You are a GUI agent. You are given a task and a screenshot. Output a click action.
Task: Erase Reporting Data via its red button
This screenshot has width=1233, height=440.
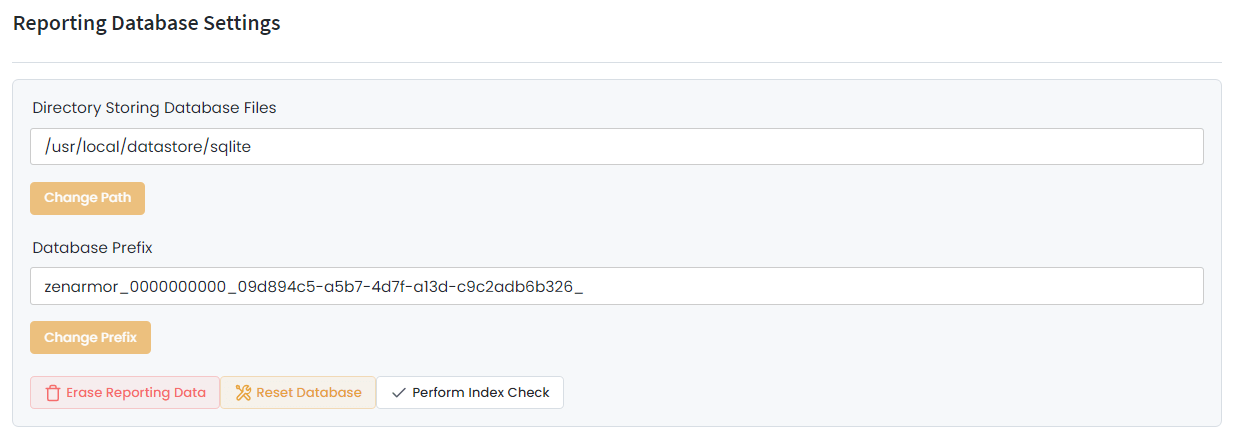pyautogui.click(x=125, y=393)
